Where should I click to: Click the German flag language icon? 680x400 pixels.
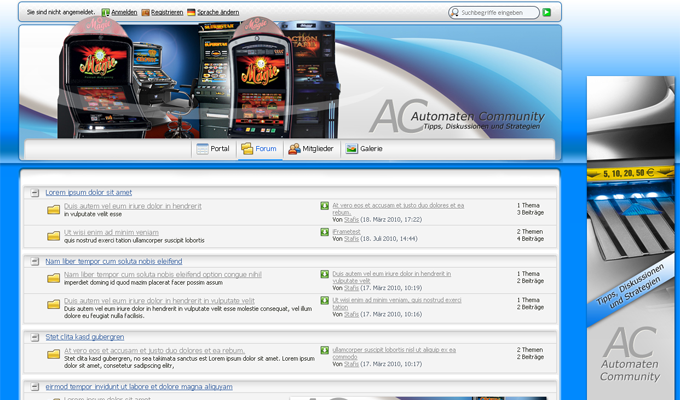click(x=191, y=12)
